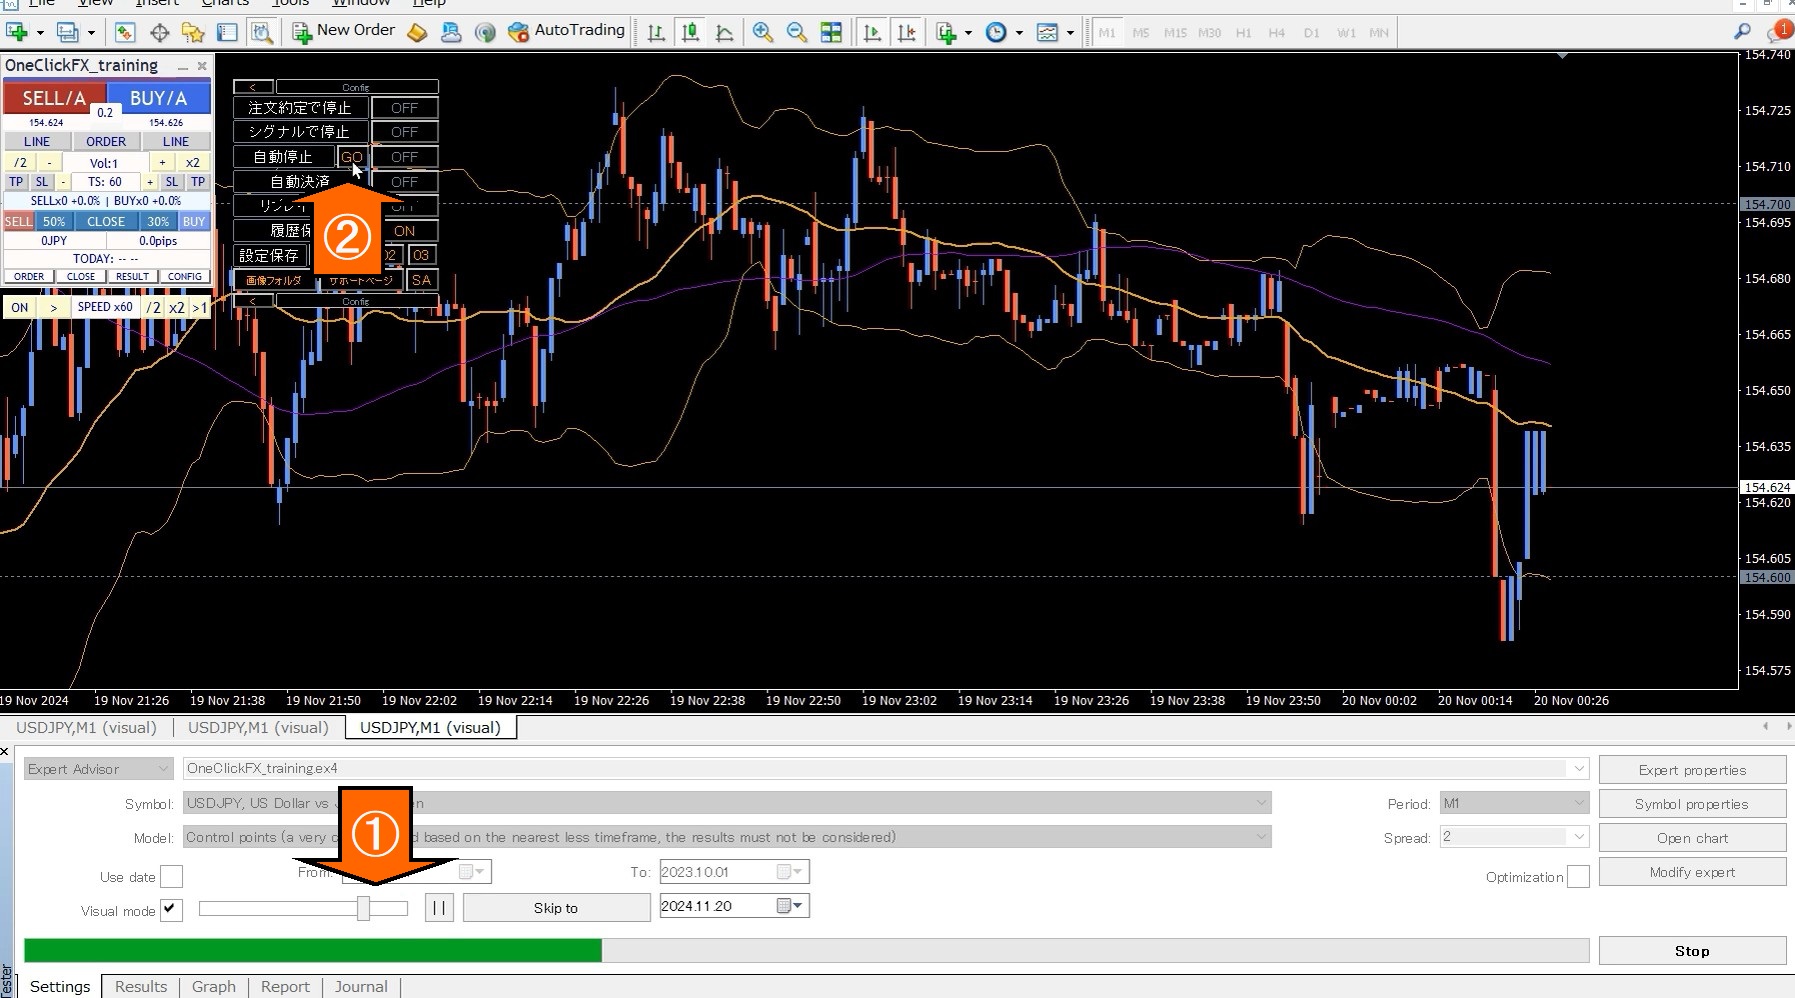Click the Expert properties button

(x=1692, y=770)
